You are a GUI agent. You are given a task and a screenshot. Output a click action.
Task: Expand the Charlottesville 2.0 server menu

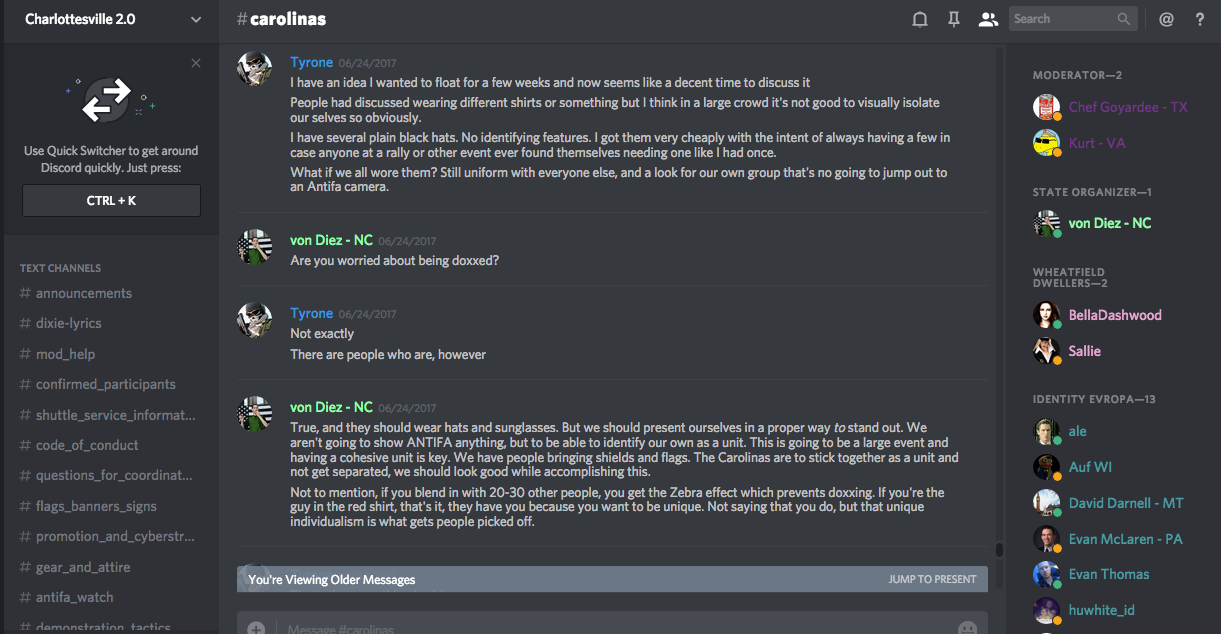click(x=196, y=19)
